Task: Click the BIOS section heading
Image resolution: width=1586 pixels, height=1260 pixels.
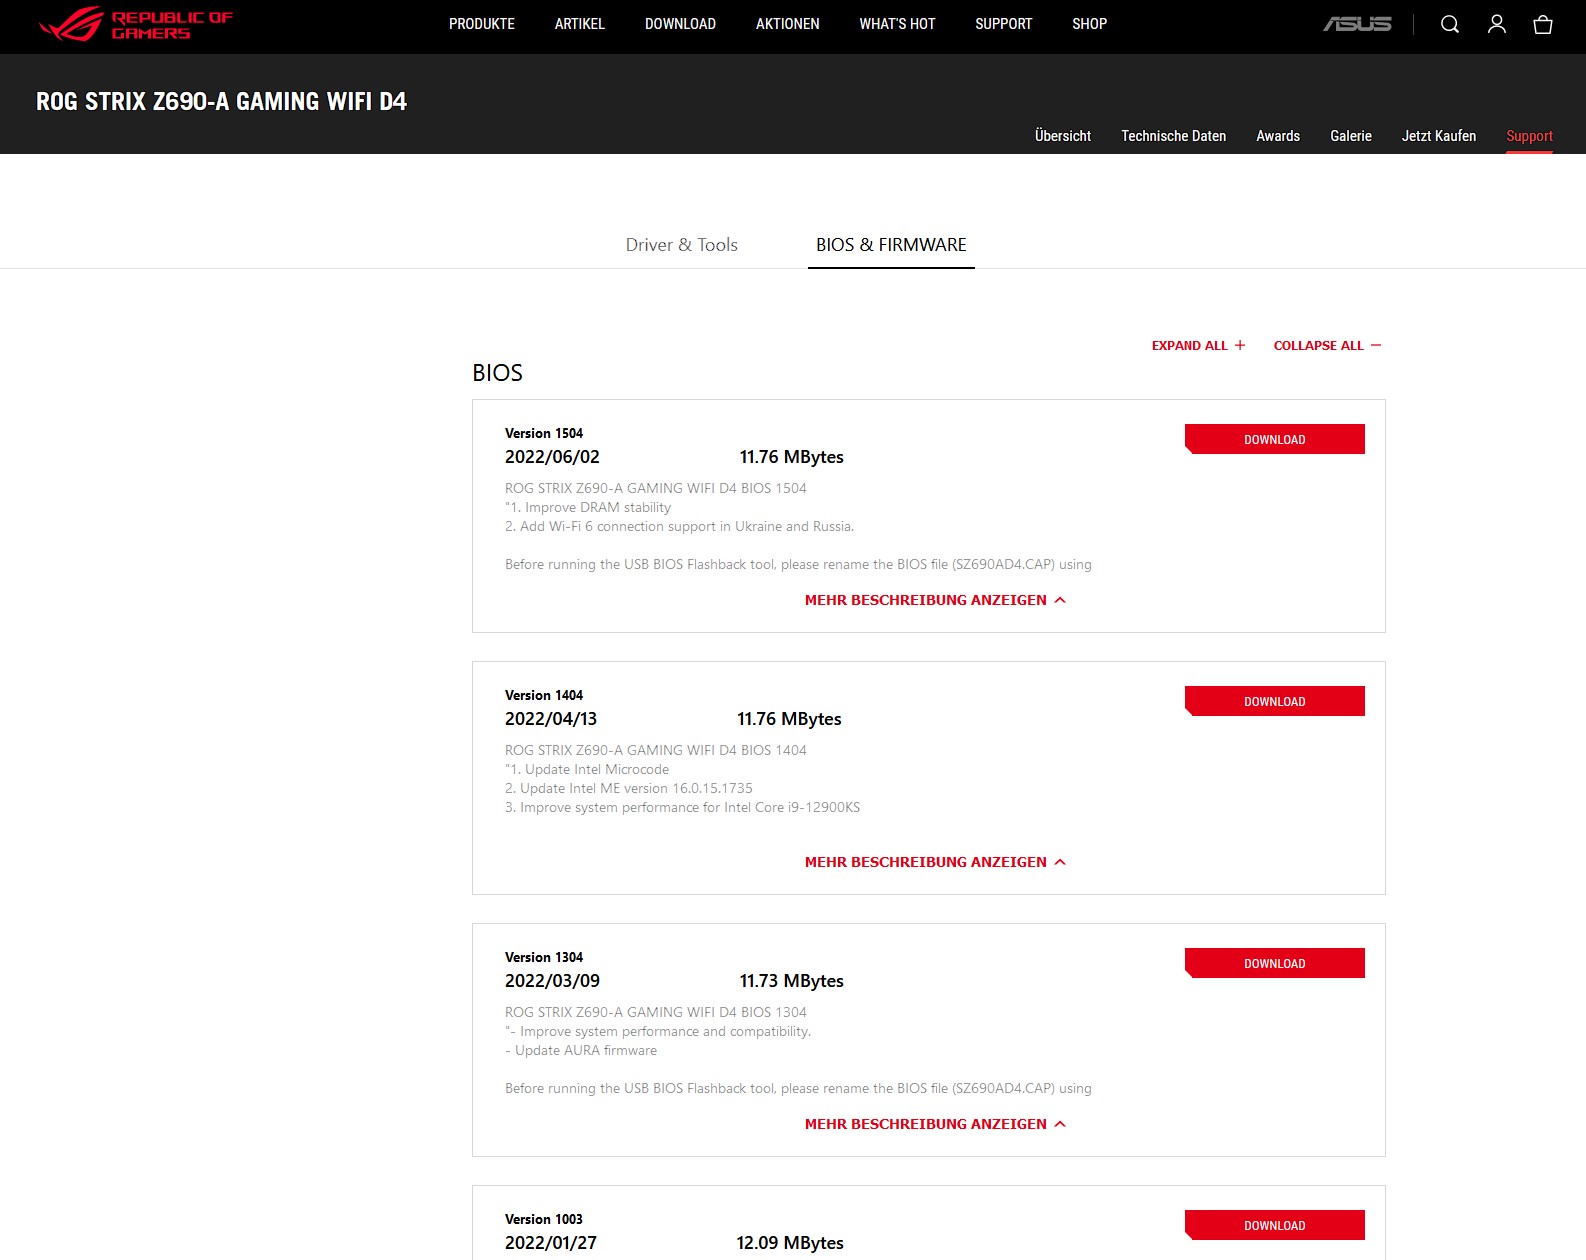Action: point(497,373)
